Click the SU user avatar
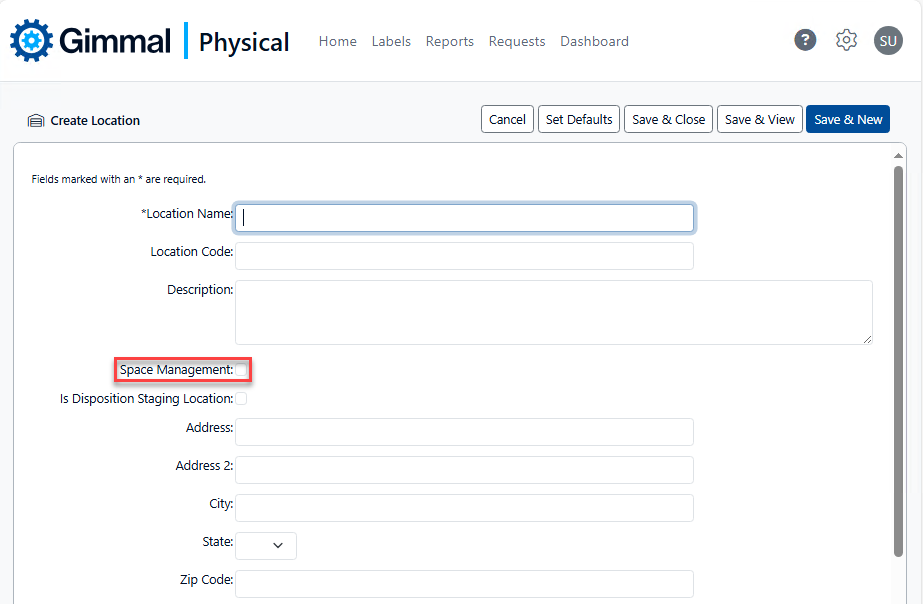This screenshot has width=923, height=604. 887,40
